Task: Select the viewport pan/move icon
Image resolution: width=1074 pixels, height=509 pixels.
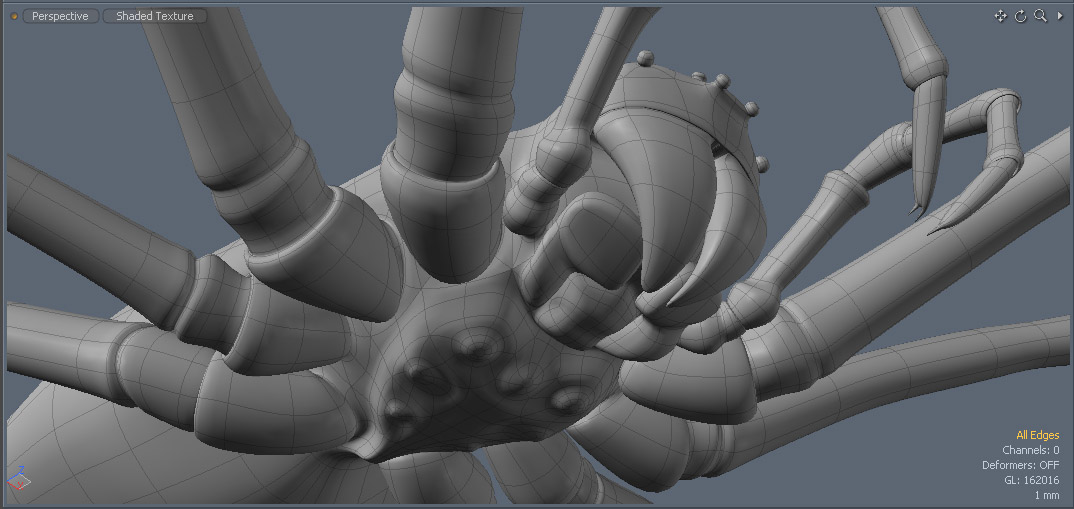Action: (x=1000, y=16)
